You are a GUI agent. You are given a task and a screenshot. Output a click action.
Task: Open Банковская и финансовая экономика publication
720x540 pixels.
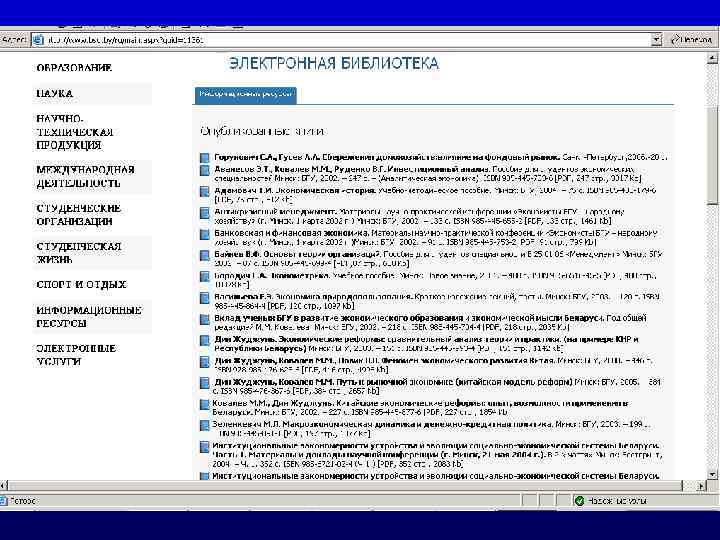[x=435, y=237]
